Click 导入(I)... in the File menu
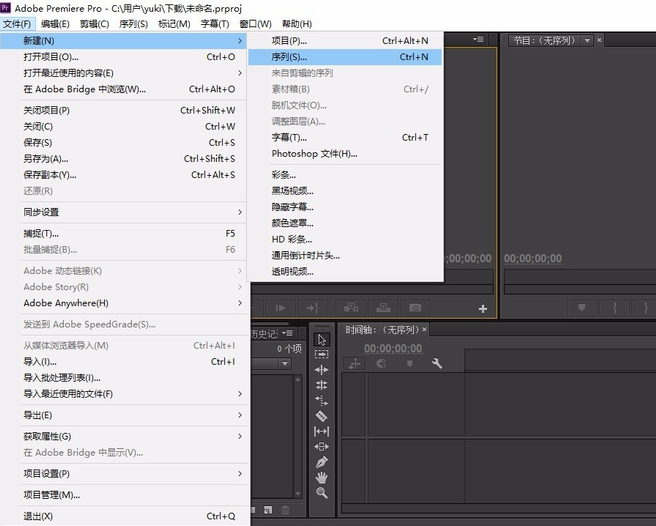The image size is (656, 526). (40, 361)
